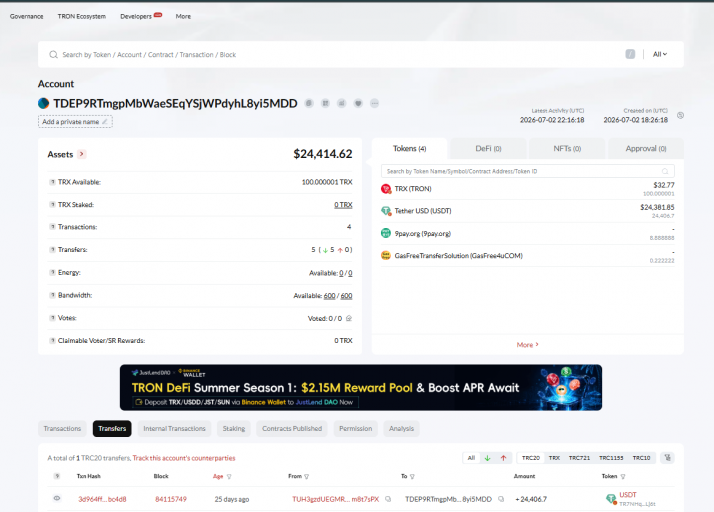Open the USDT token link in transfer row

pyautogui.click(x=627, y=495)
